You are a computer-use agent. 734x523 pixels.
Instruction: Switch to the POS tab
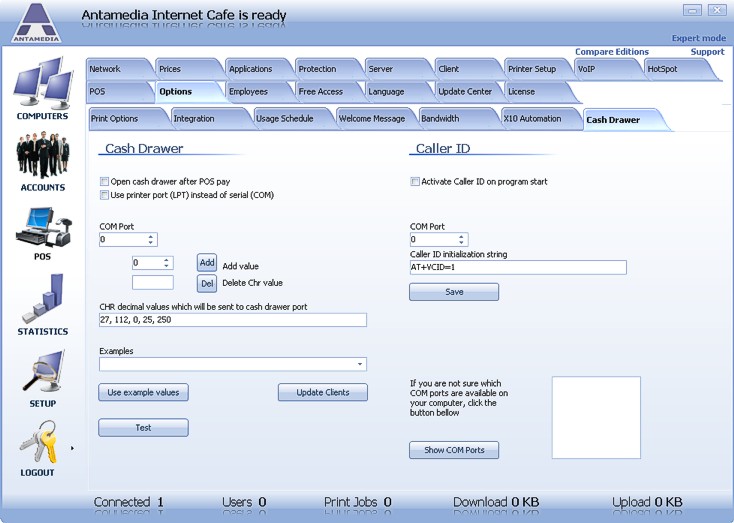pyautogui.click(x=119, y=92)
